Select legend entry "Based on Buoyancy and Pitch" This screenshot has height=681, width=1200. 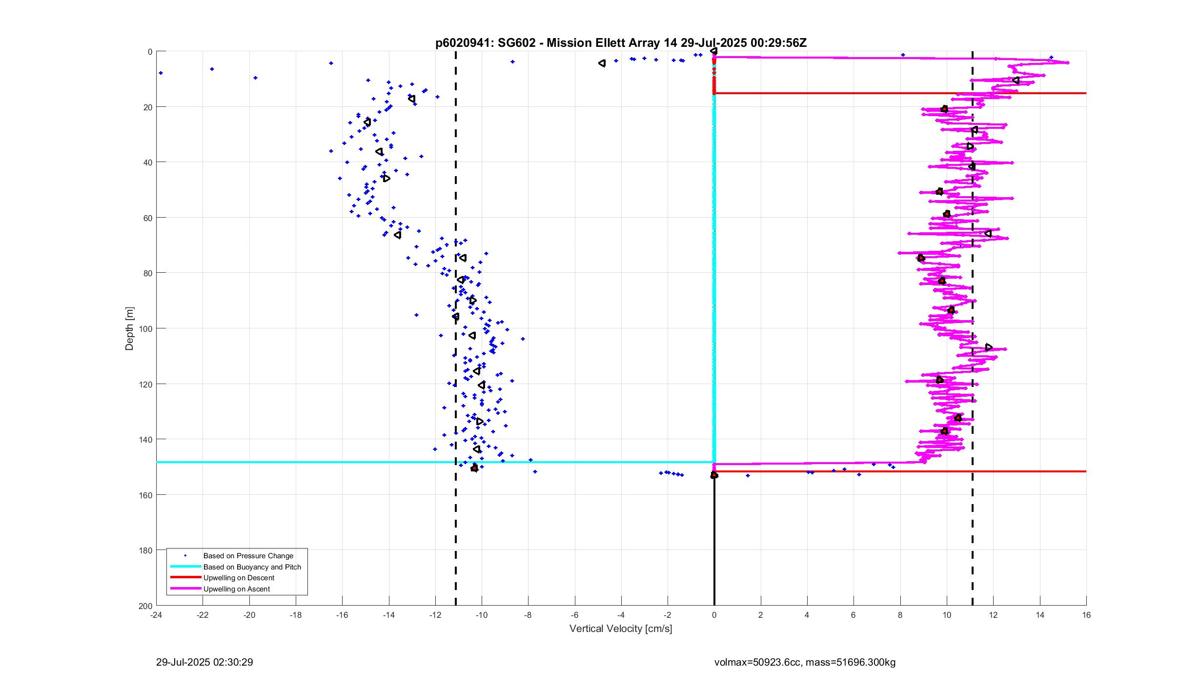click(252, 566)
